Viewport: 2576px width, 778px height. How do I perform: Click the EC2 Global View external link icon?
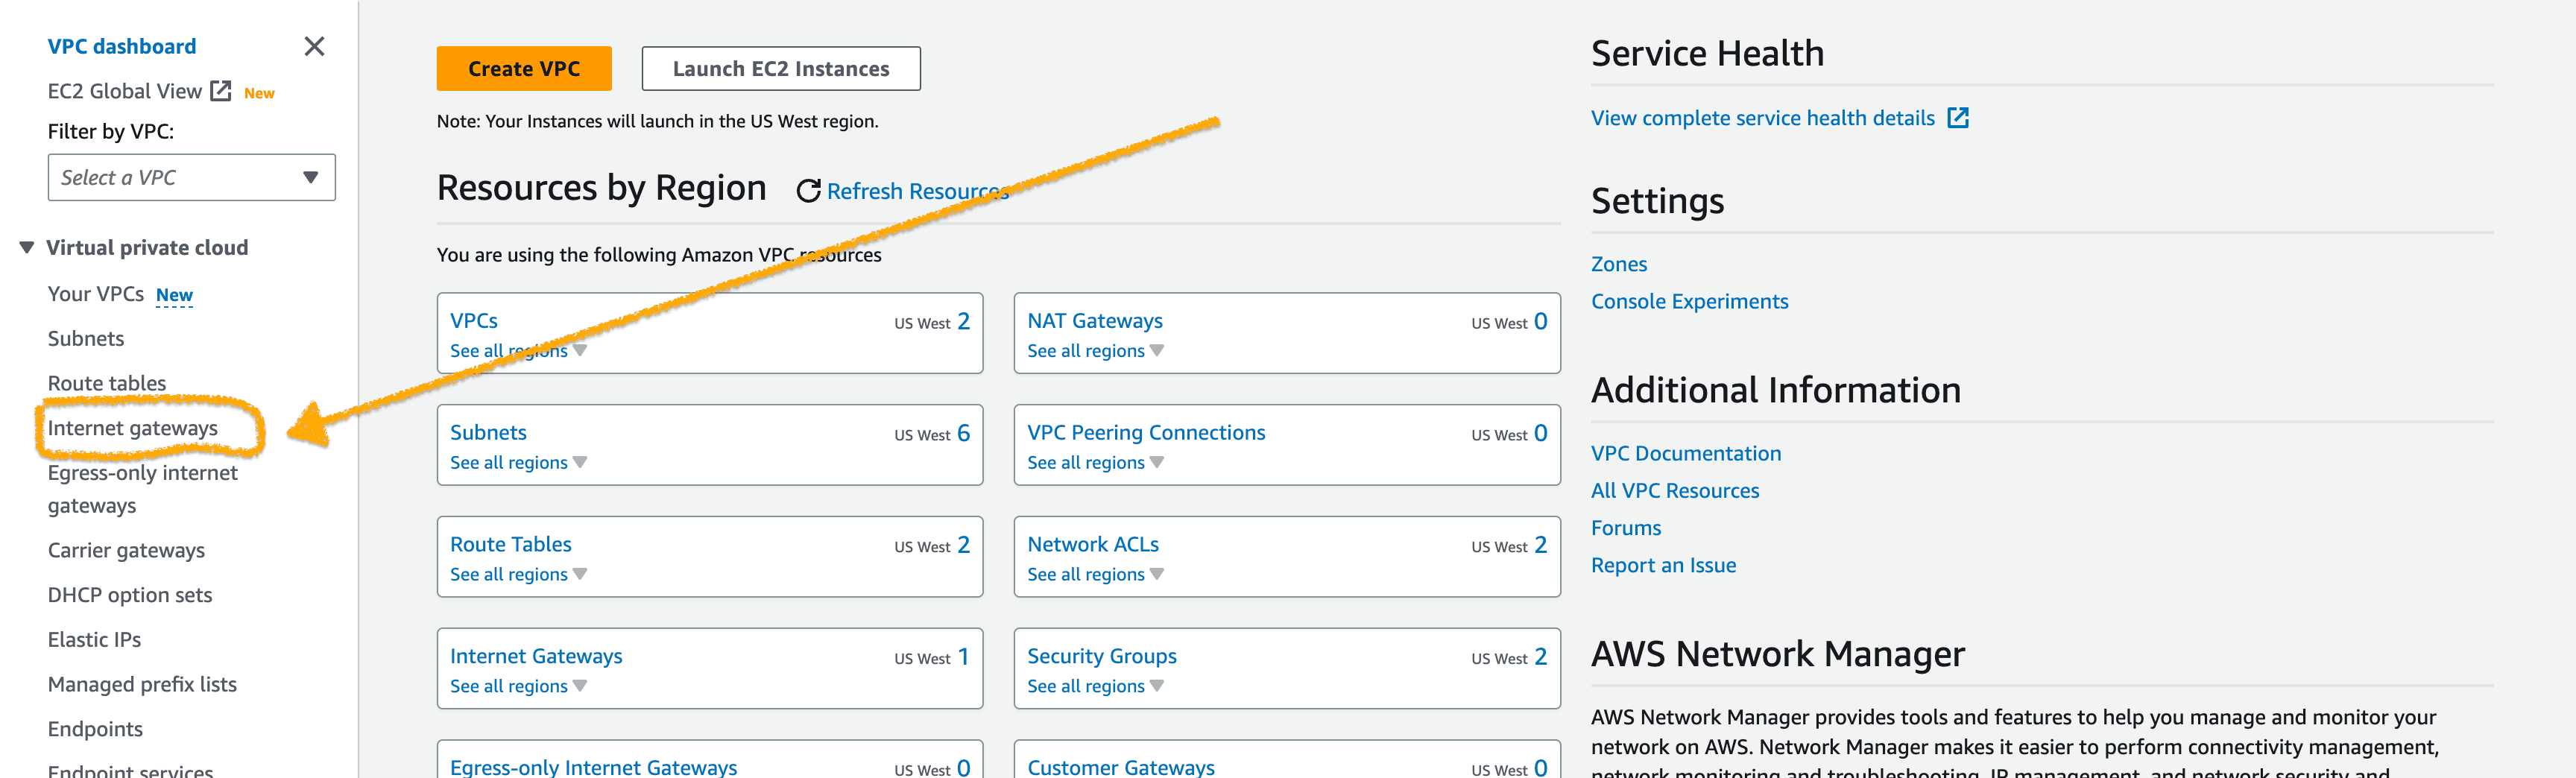tap(221, 91)
